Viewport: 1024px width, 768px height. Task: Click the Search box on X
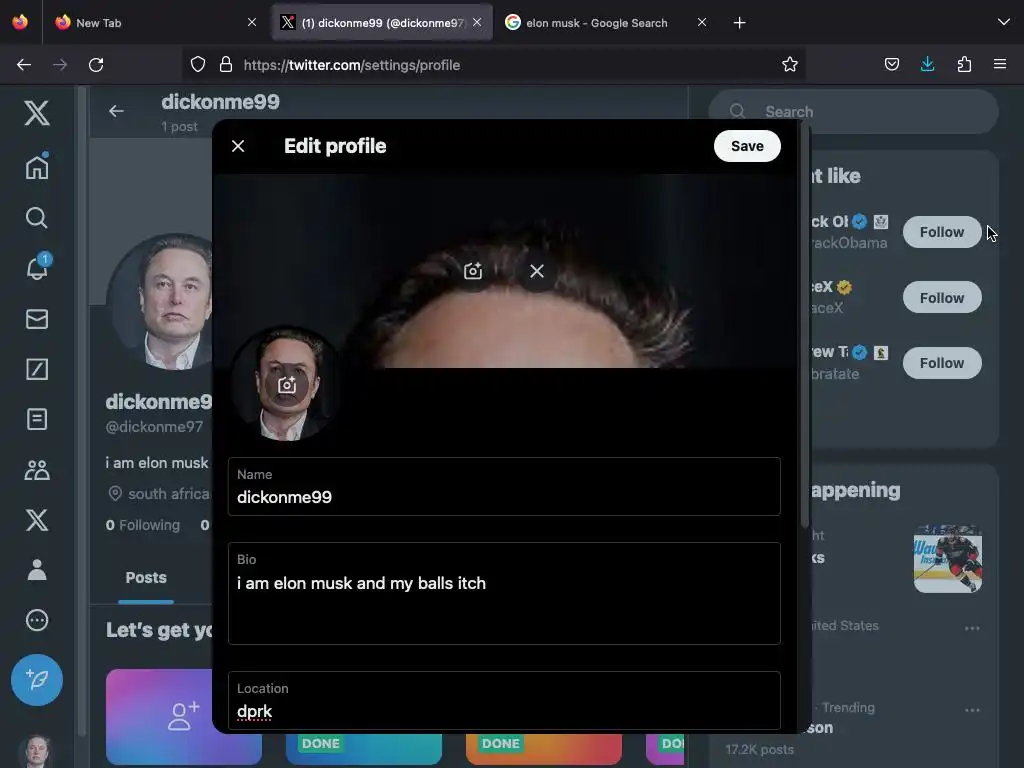pos(853,112)
